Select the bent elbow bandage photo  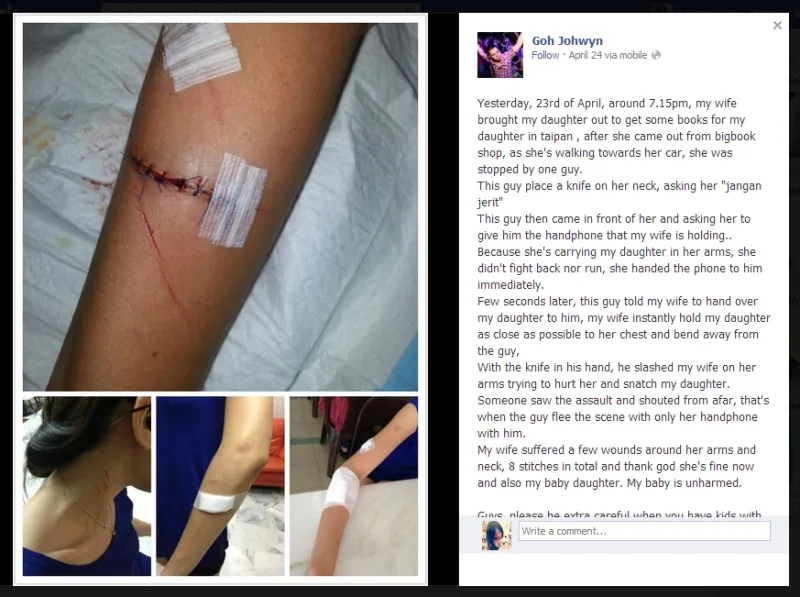click(x=220, y=486)
